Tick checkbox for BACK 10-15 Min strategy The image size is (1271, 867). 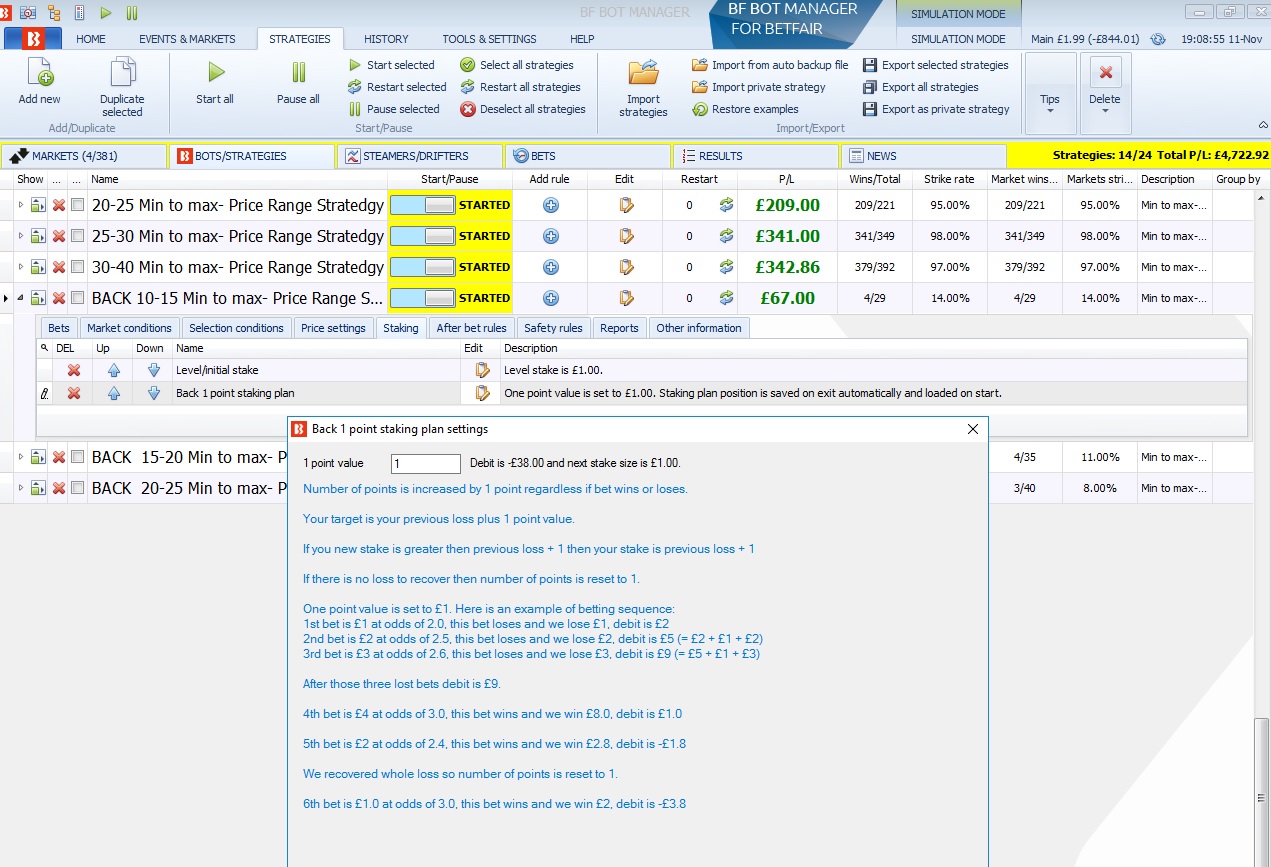[x=77, y=298]
